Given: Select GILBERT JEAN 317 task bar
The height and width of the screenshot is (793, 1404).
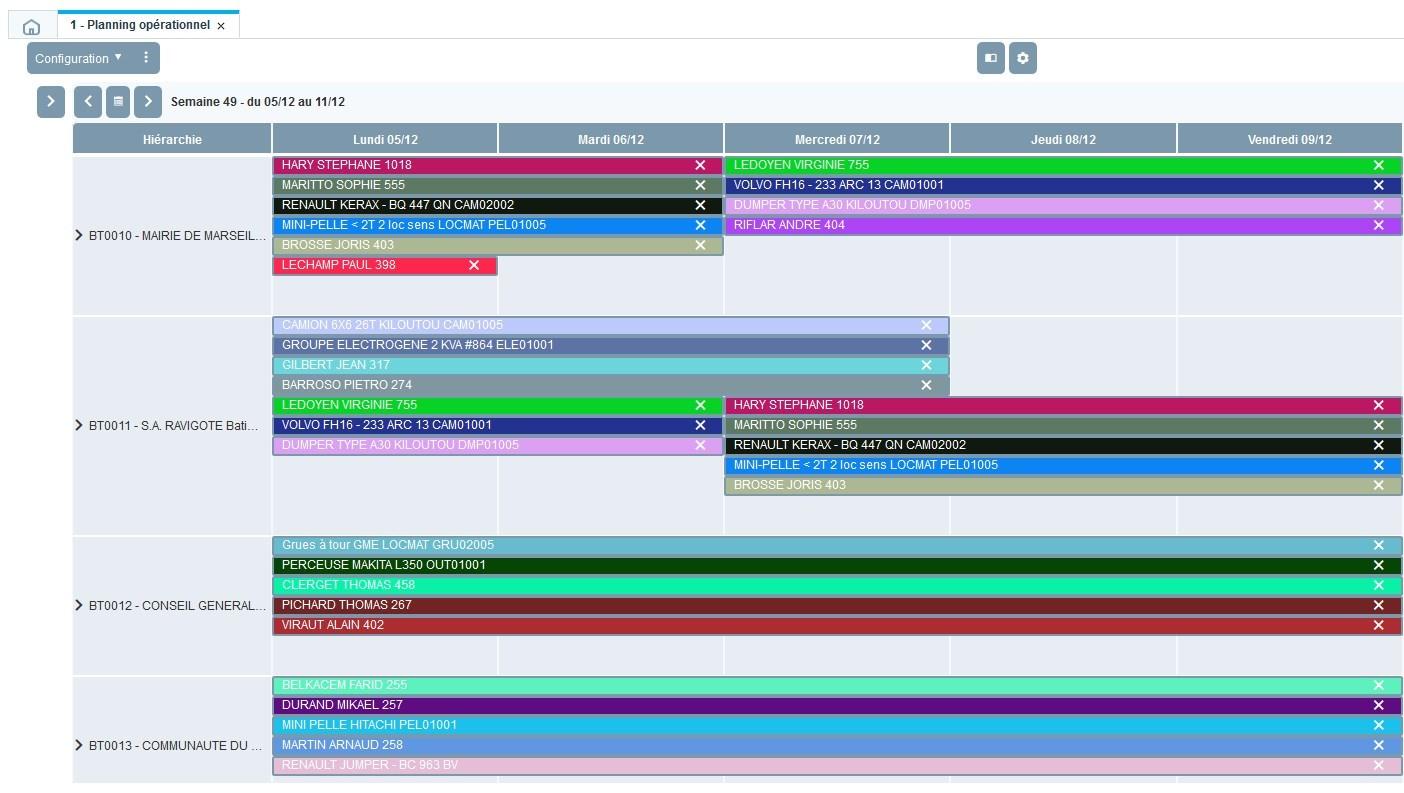Looking at the screenshot, I should pyautogui.click(x=611, y=365).
